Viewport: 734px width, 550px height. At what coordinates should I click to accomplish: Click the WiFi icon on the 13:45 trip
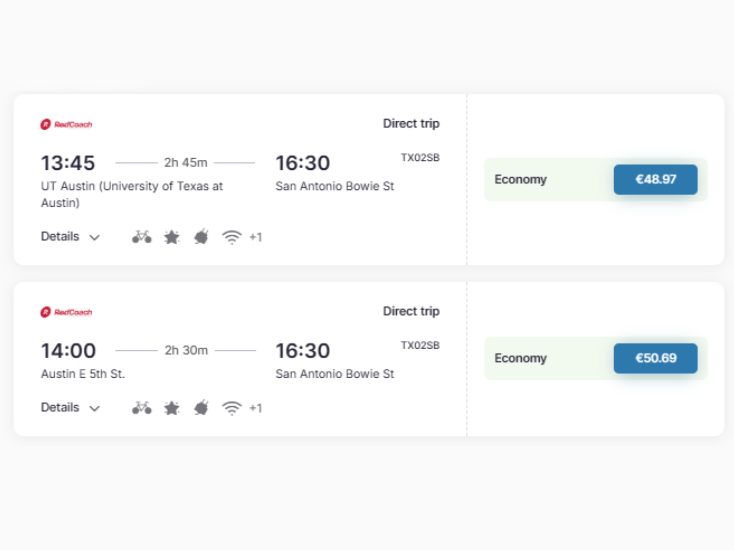(x=232, y=237)
